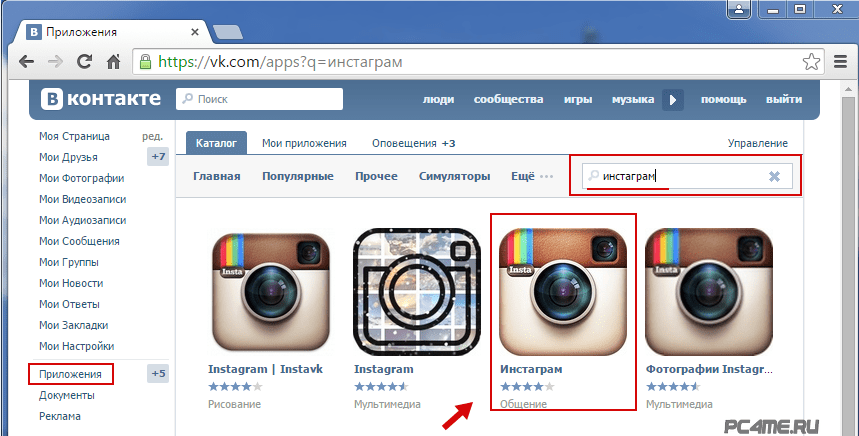Switch to Мои приложения tab

(x=304, y=143)
